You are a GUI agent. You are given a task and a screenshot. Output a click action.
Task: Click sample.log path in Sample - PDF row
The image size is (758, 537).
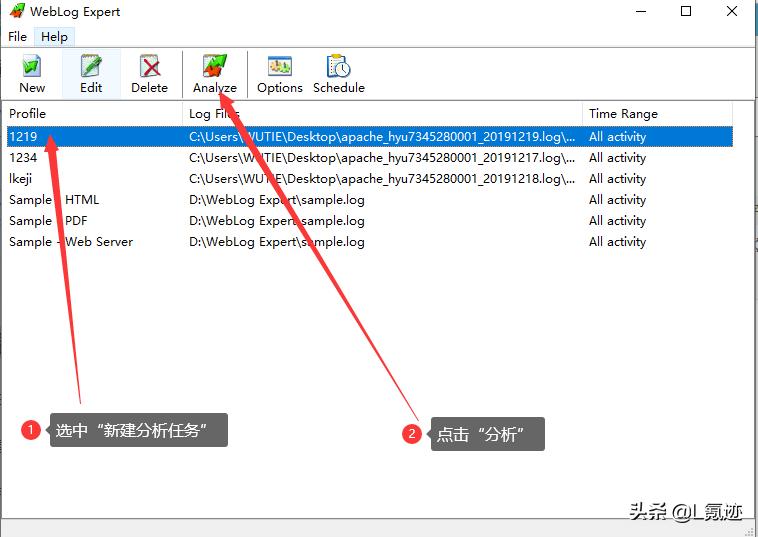click(277, 221)
